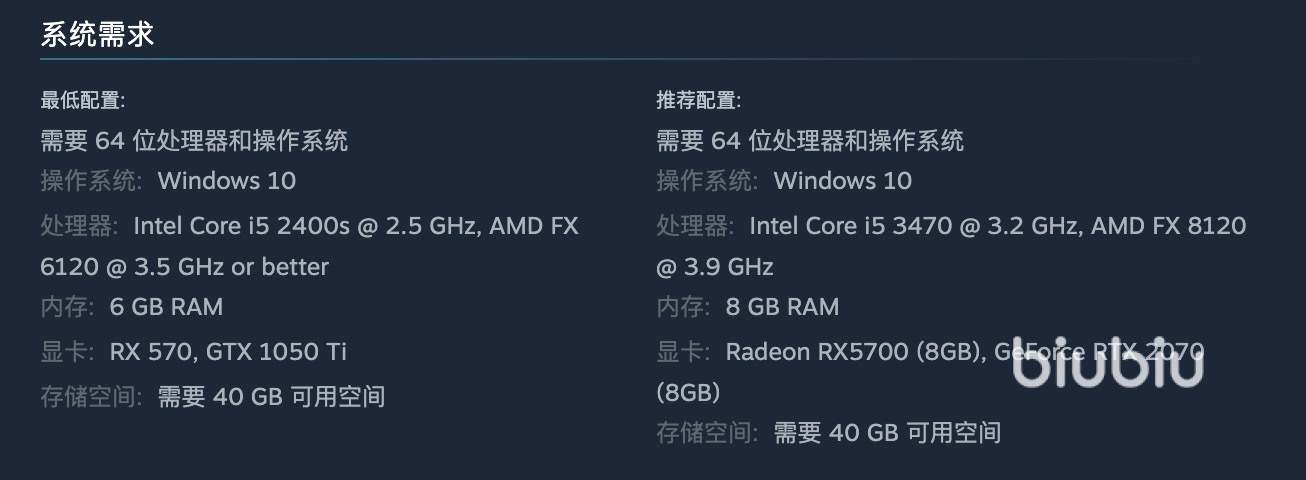The image size is (1306, 480).
Task: Select the 推荐配置 column label
Action: pyautogui.click(x=698, y=100)
